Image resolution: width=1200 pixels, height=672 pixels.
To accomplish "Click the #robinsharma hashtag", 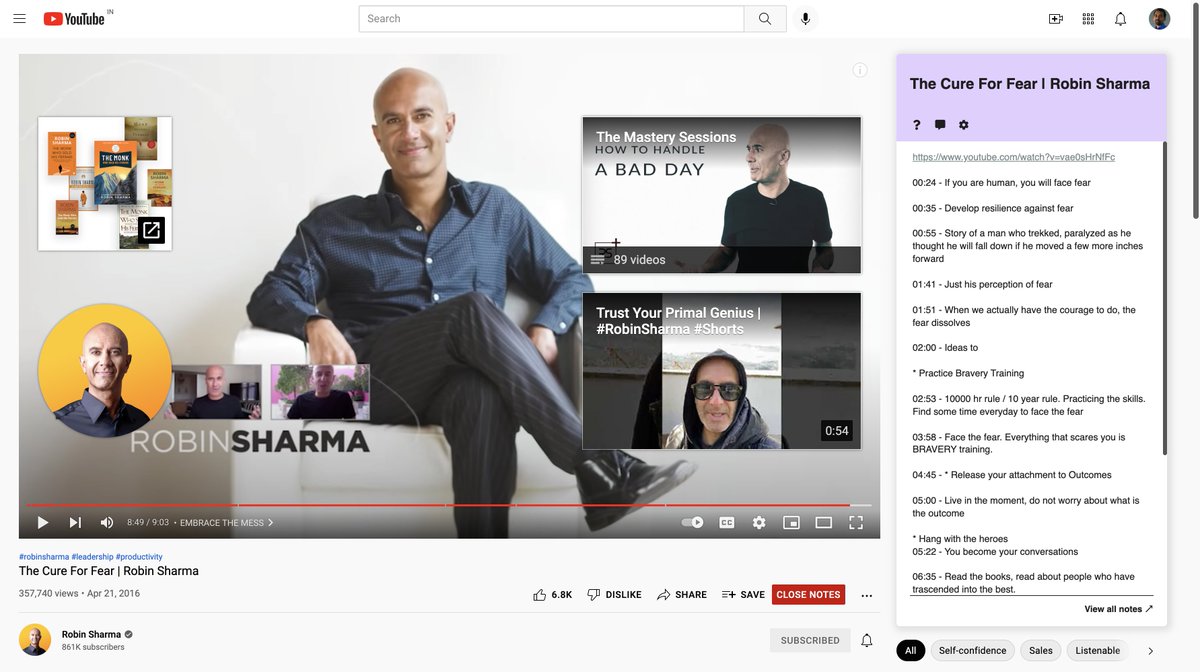I will (44, 557).
